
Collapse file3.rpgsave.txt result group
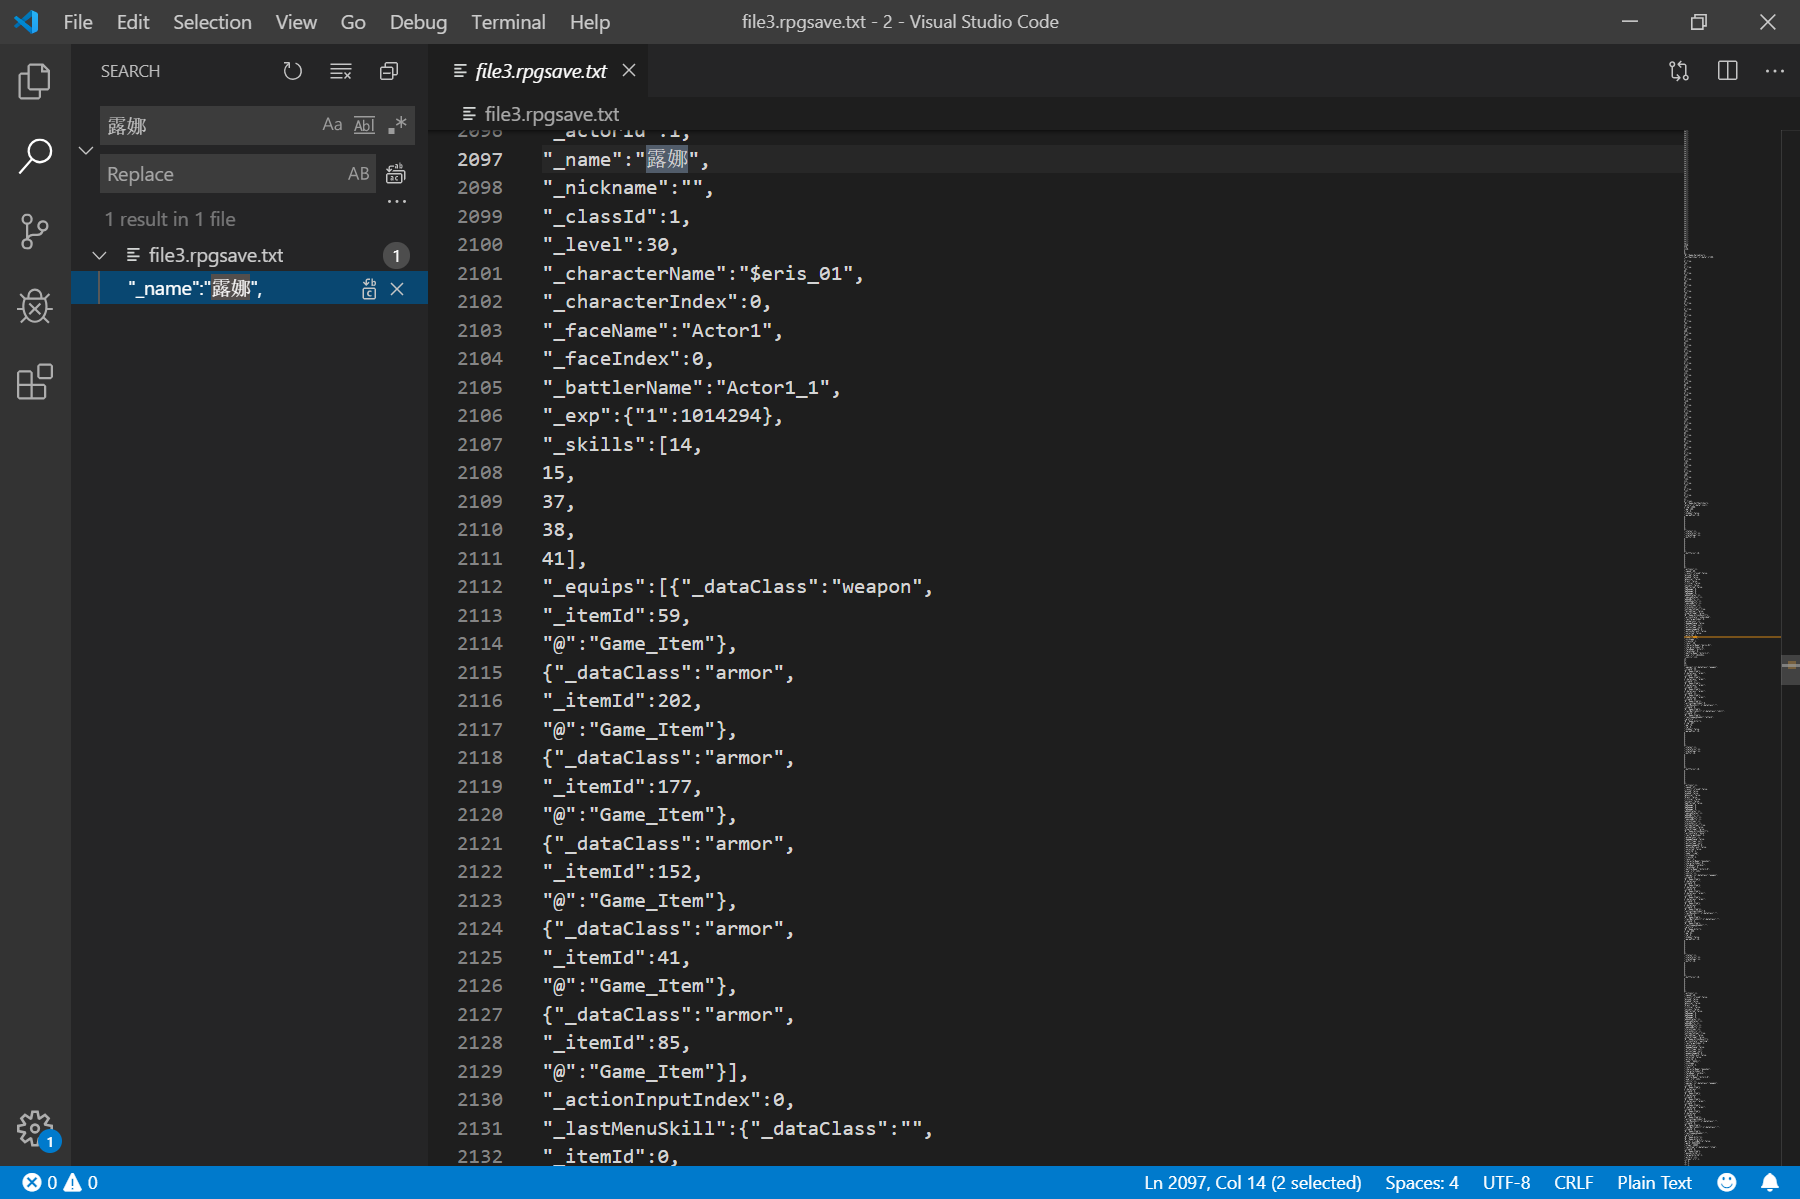tap(99, 256)
